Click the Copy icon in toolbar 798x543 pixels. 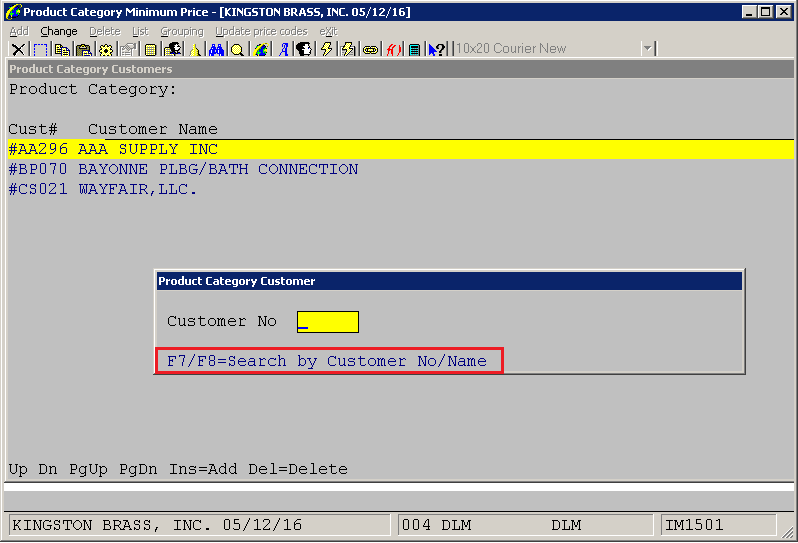(x=63, y=49)
